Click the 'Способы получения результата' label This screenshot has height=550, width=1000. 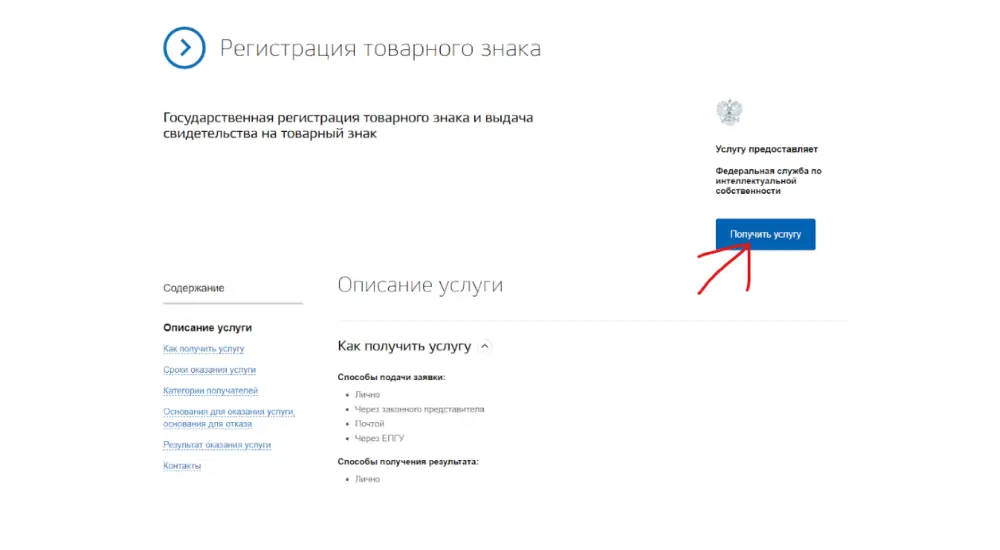[408, 461]
